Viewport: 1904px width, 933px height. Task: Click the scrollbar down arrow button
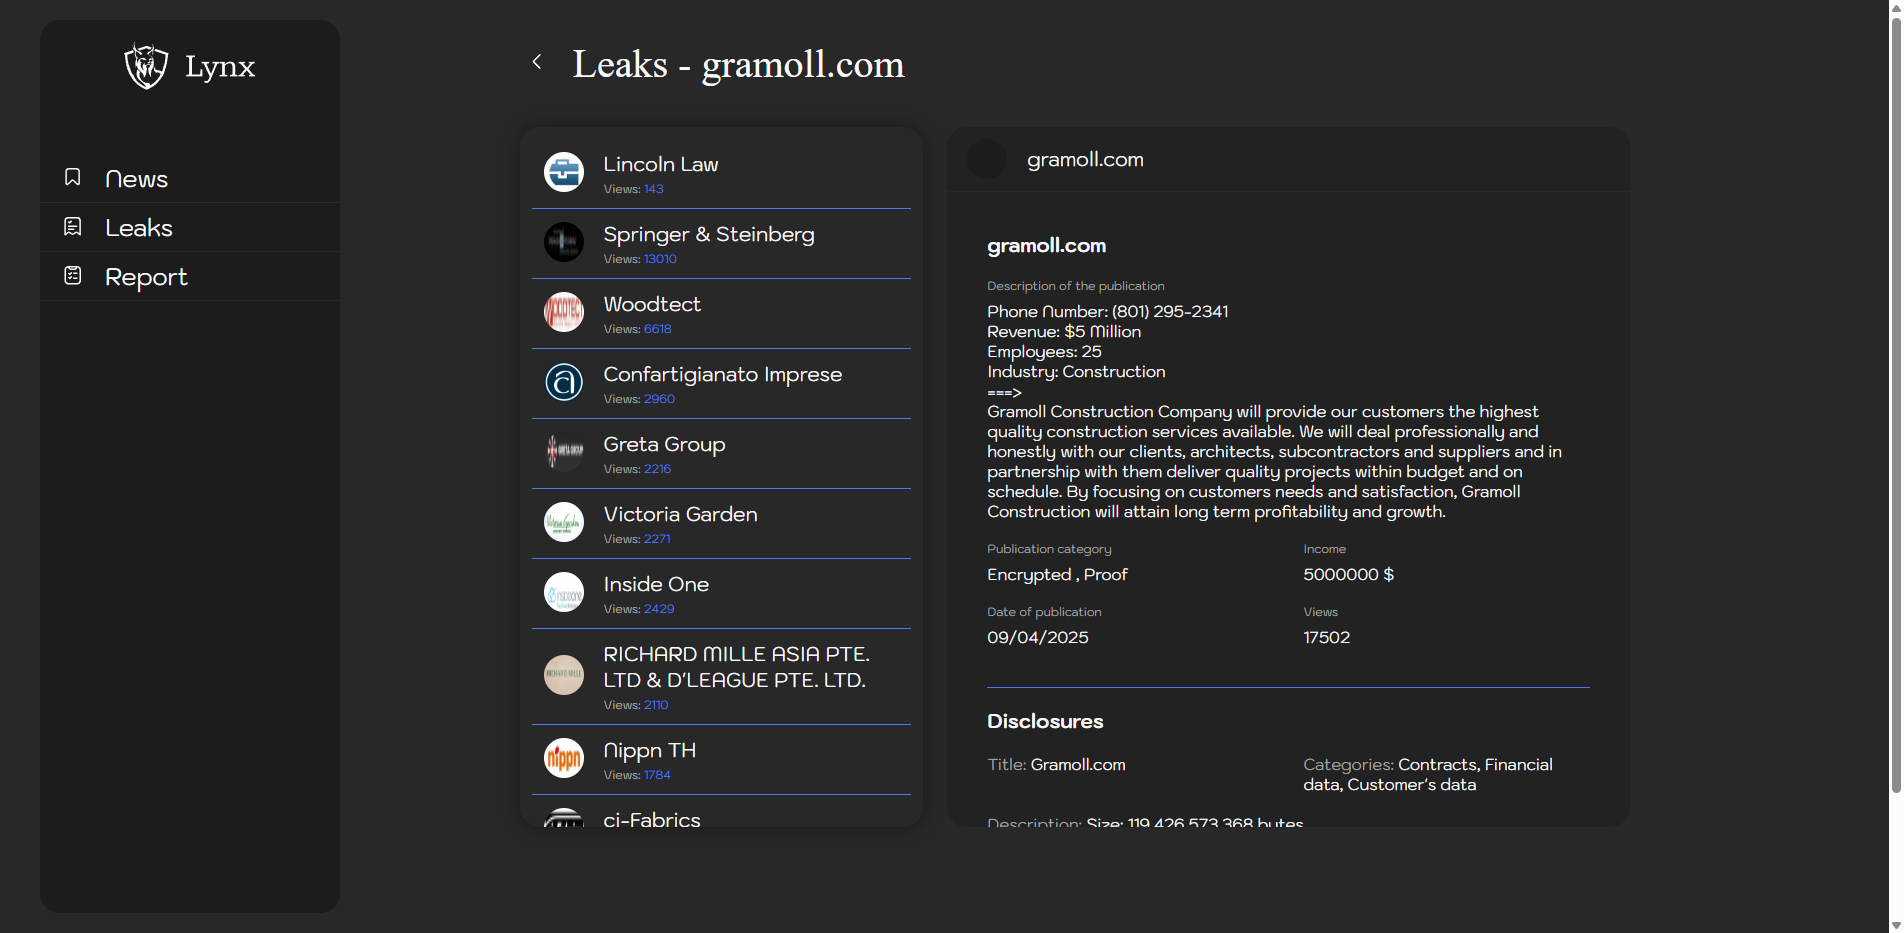pos(1895,925)
